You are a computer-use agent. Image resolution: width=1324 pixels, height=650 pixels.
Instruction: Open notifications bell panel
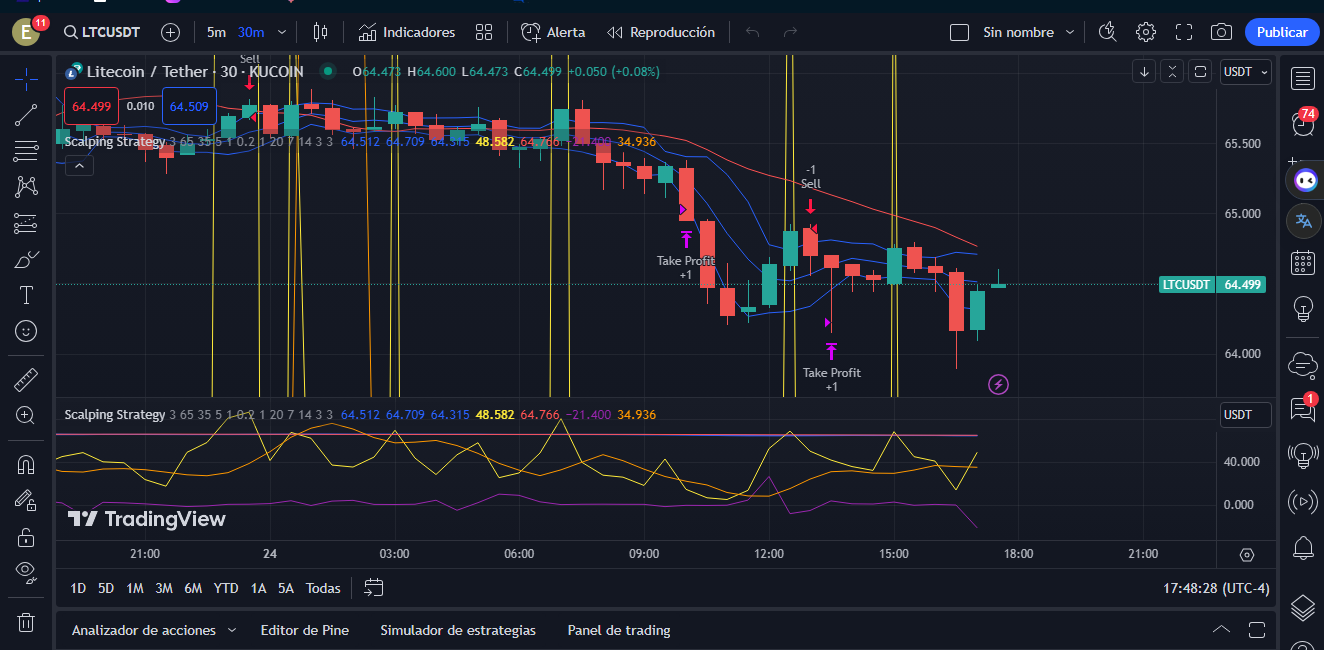coord(1302,547)
